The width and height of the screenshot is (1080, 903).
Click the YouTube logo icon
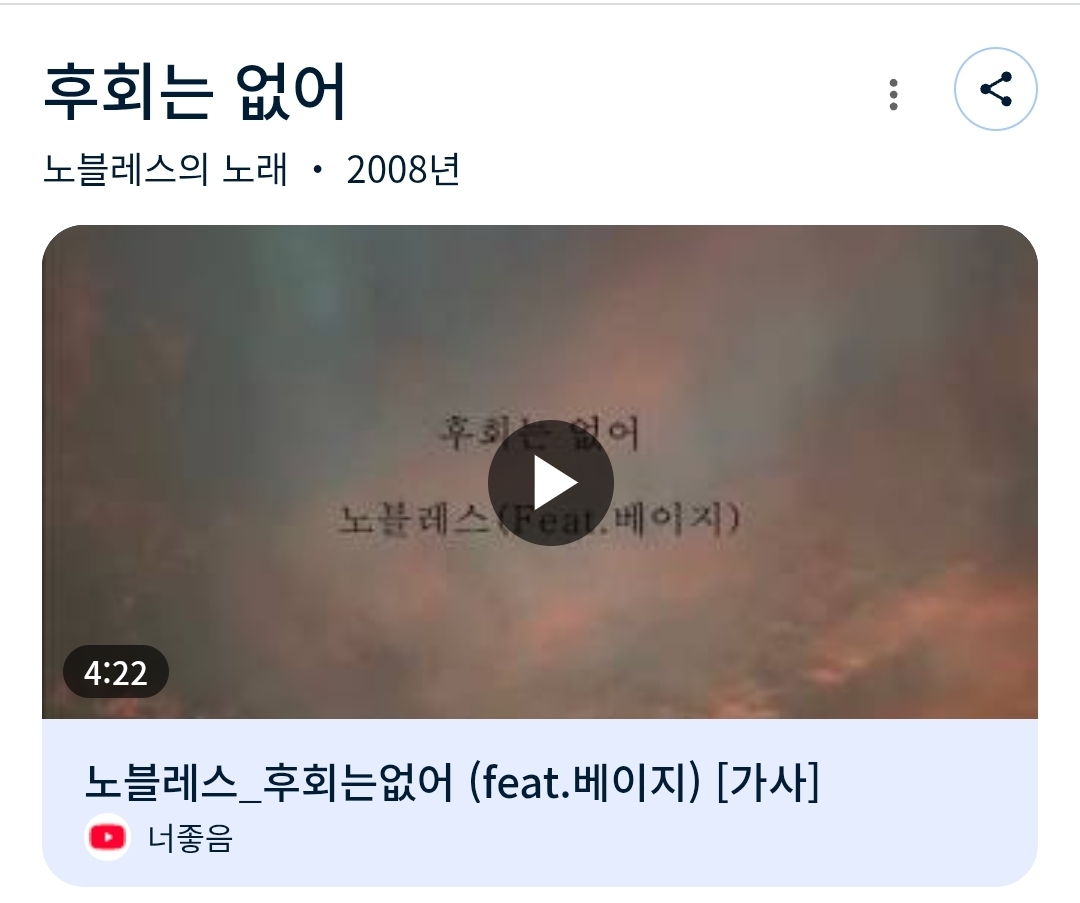[107, 837]
